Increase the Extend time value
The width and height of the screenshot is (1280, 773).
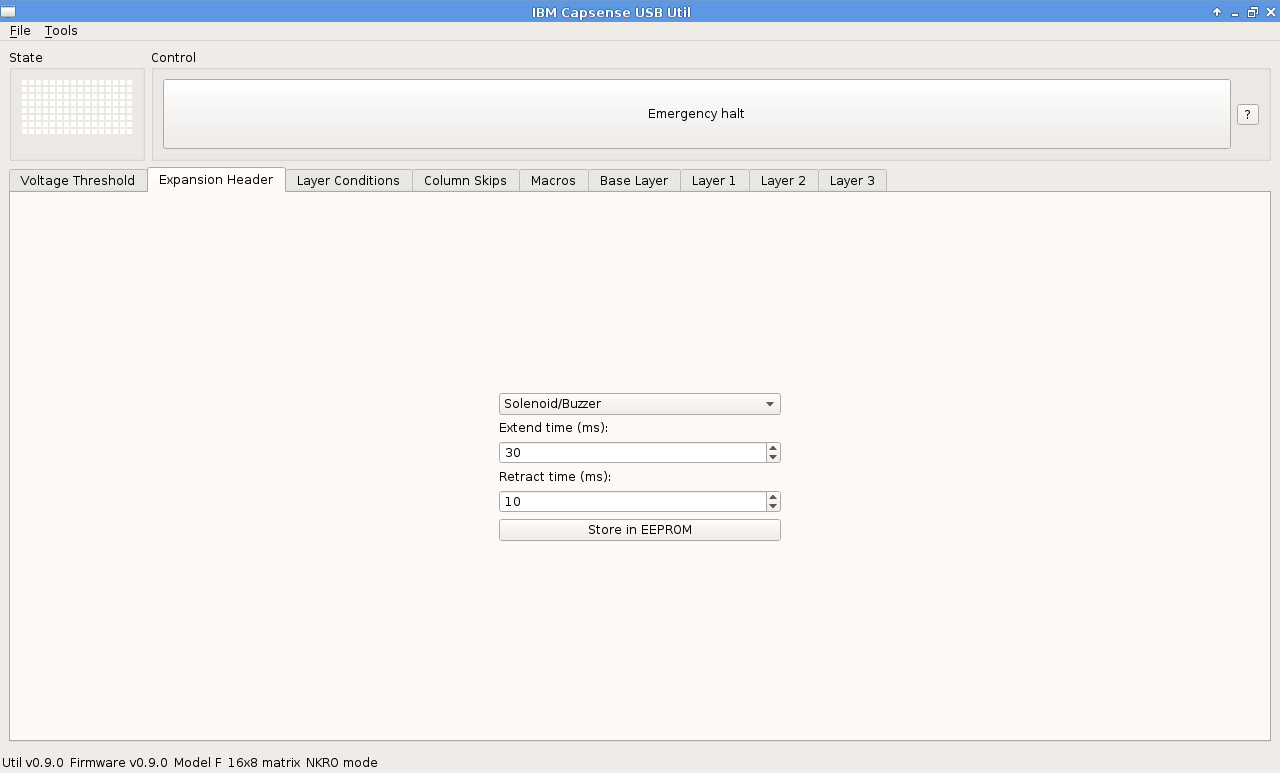773,448
